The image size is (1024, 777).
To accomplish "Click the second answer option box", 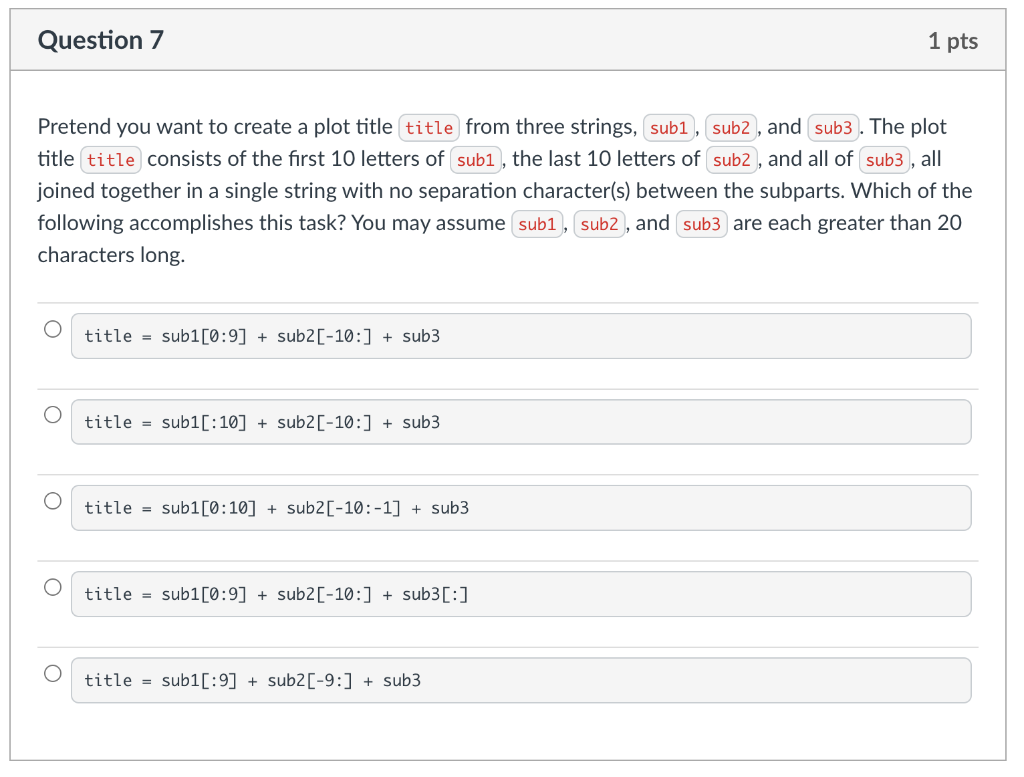I will click(x=520, y=421).
